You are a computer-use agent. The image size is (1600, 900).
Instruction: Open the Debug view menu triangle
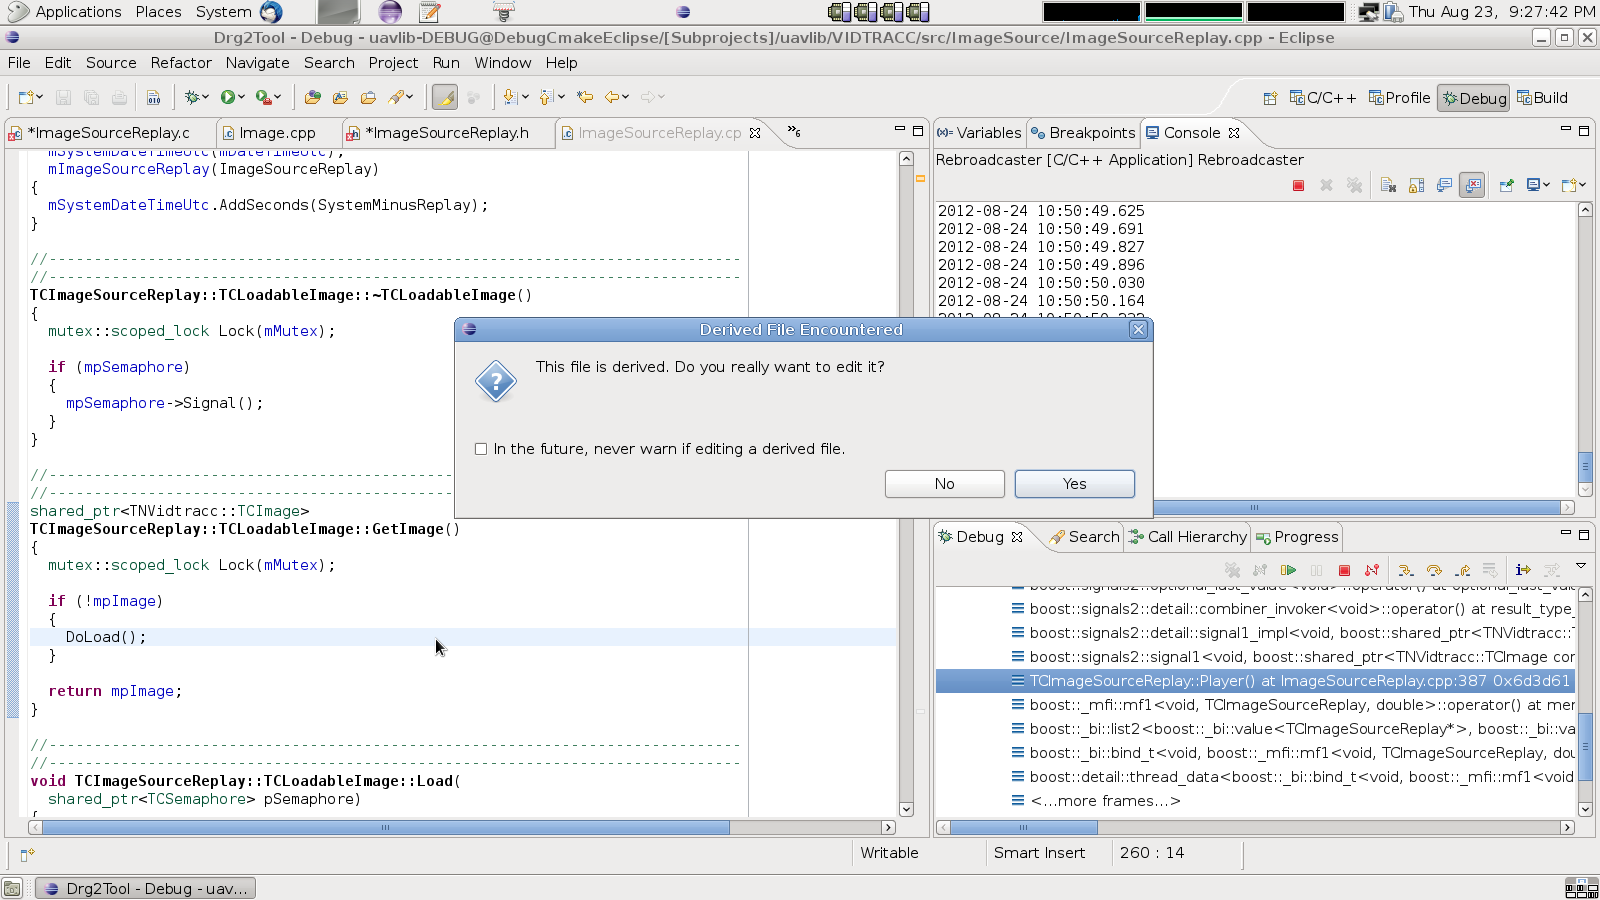1581,567
